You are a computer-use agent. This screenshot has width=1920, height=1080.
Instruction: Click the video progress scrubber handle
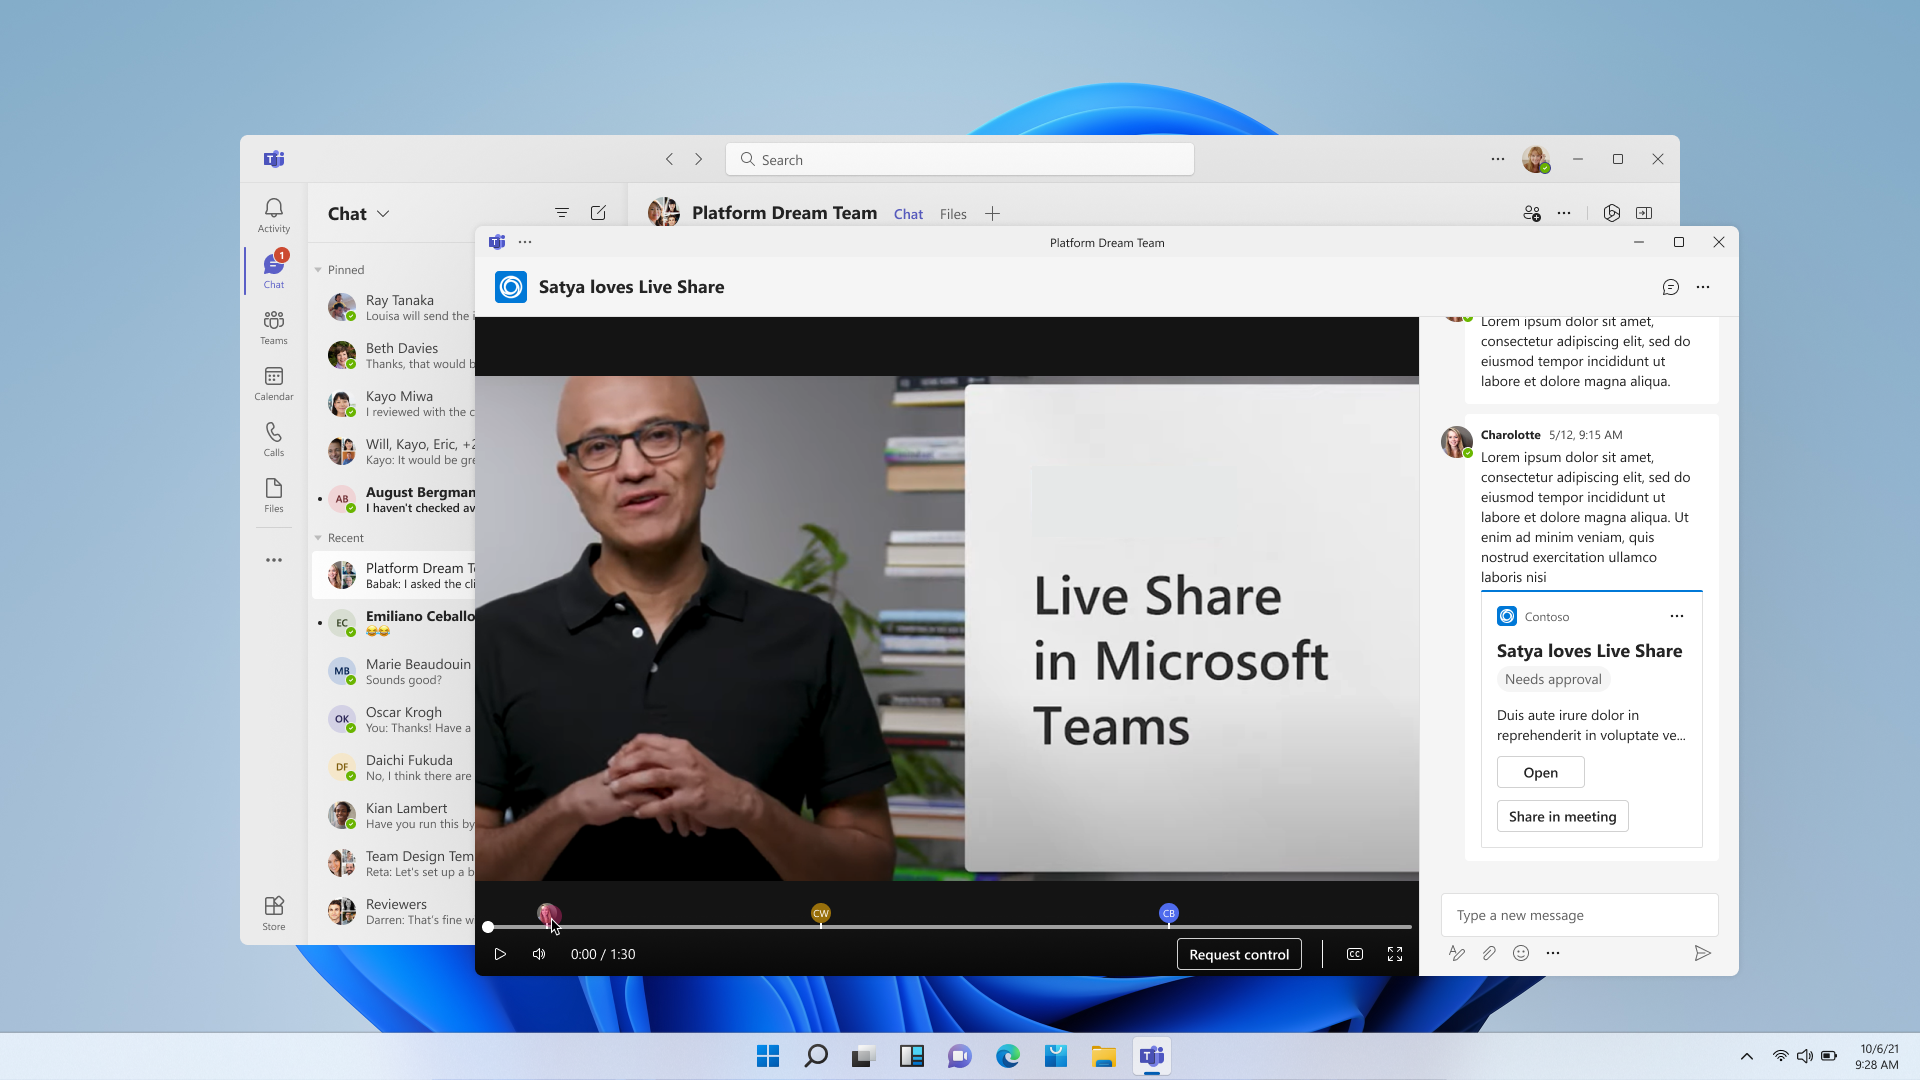click(x=488, y=927)
